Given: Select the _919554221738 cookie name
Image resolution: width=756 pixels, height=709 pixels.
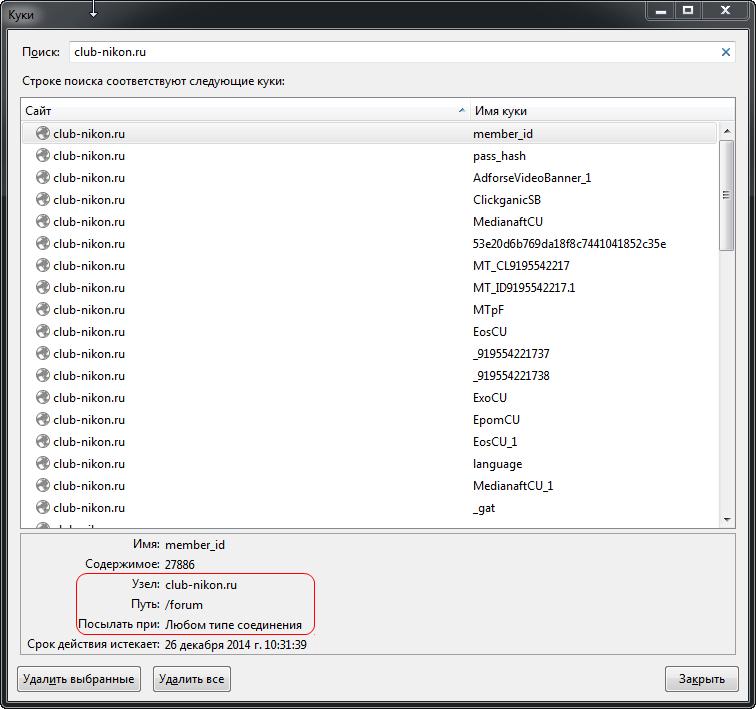Looking at the screenshot, I should [511, 375].
